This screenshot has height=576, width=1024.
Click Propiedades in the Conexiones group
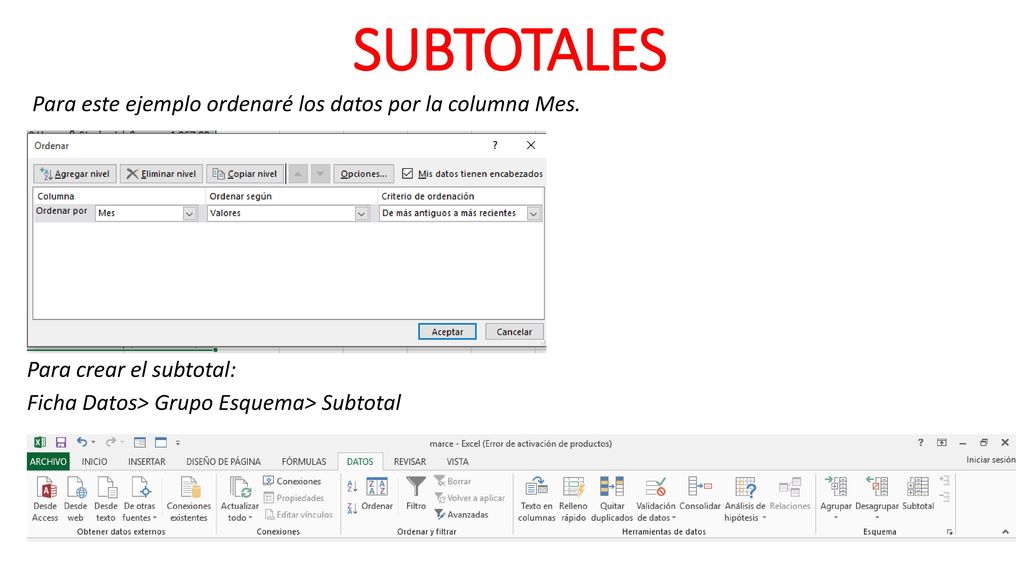coord(293,498)
